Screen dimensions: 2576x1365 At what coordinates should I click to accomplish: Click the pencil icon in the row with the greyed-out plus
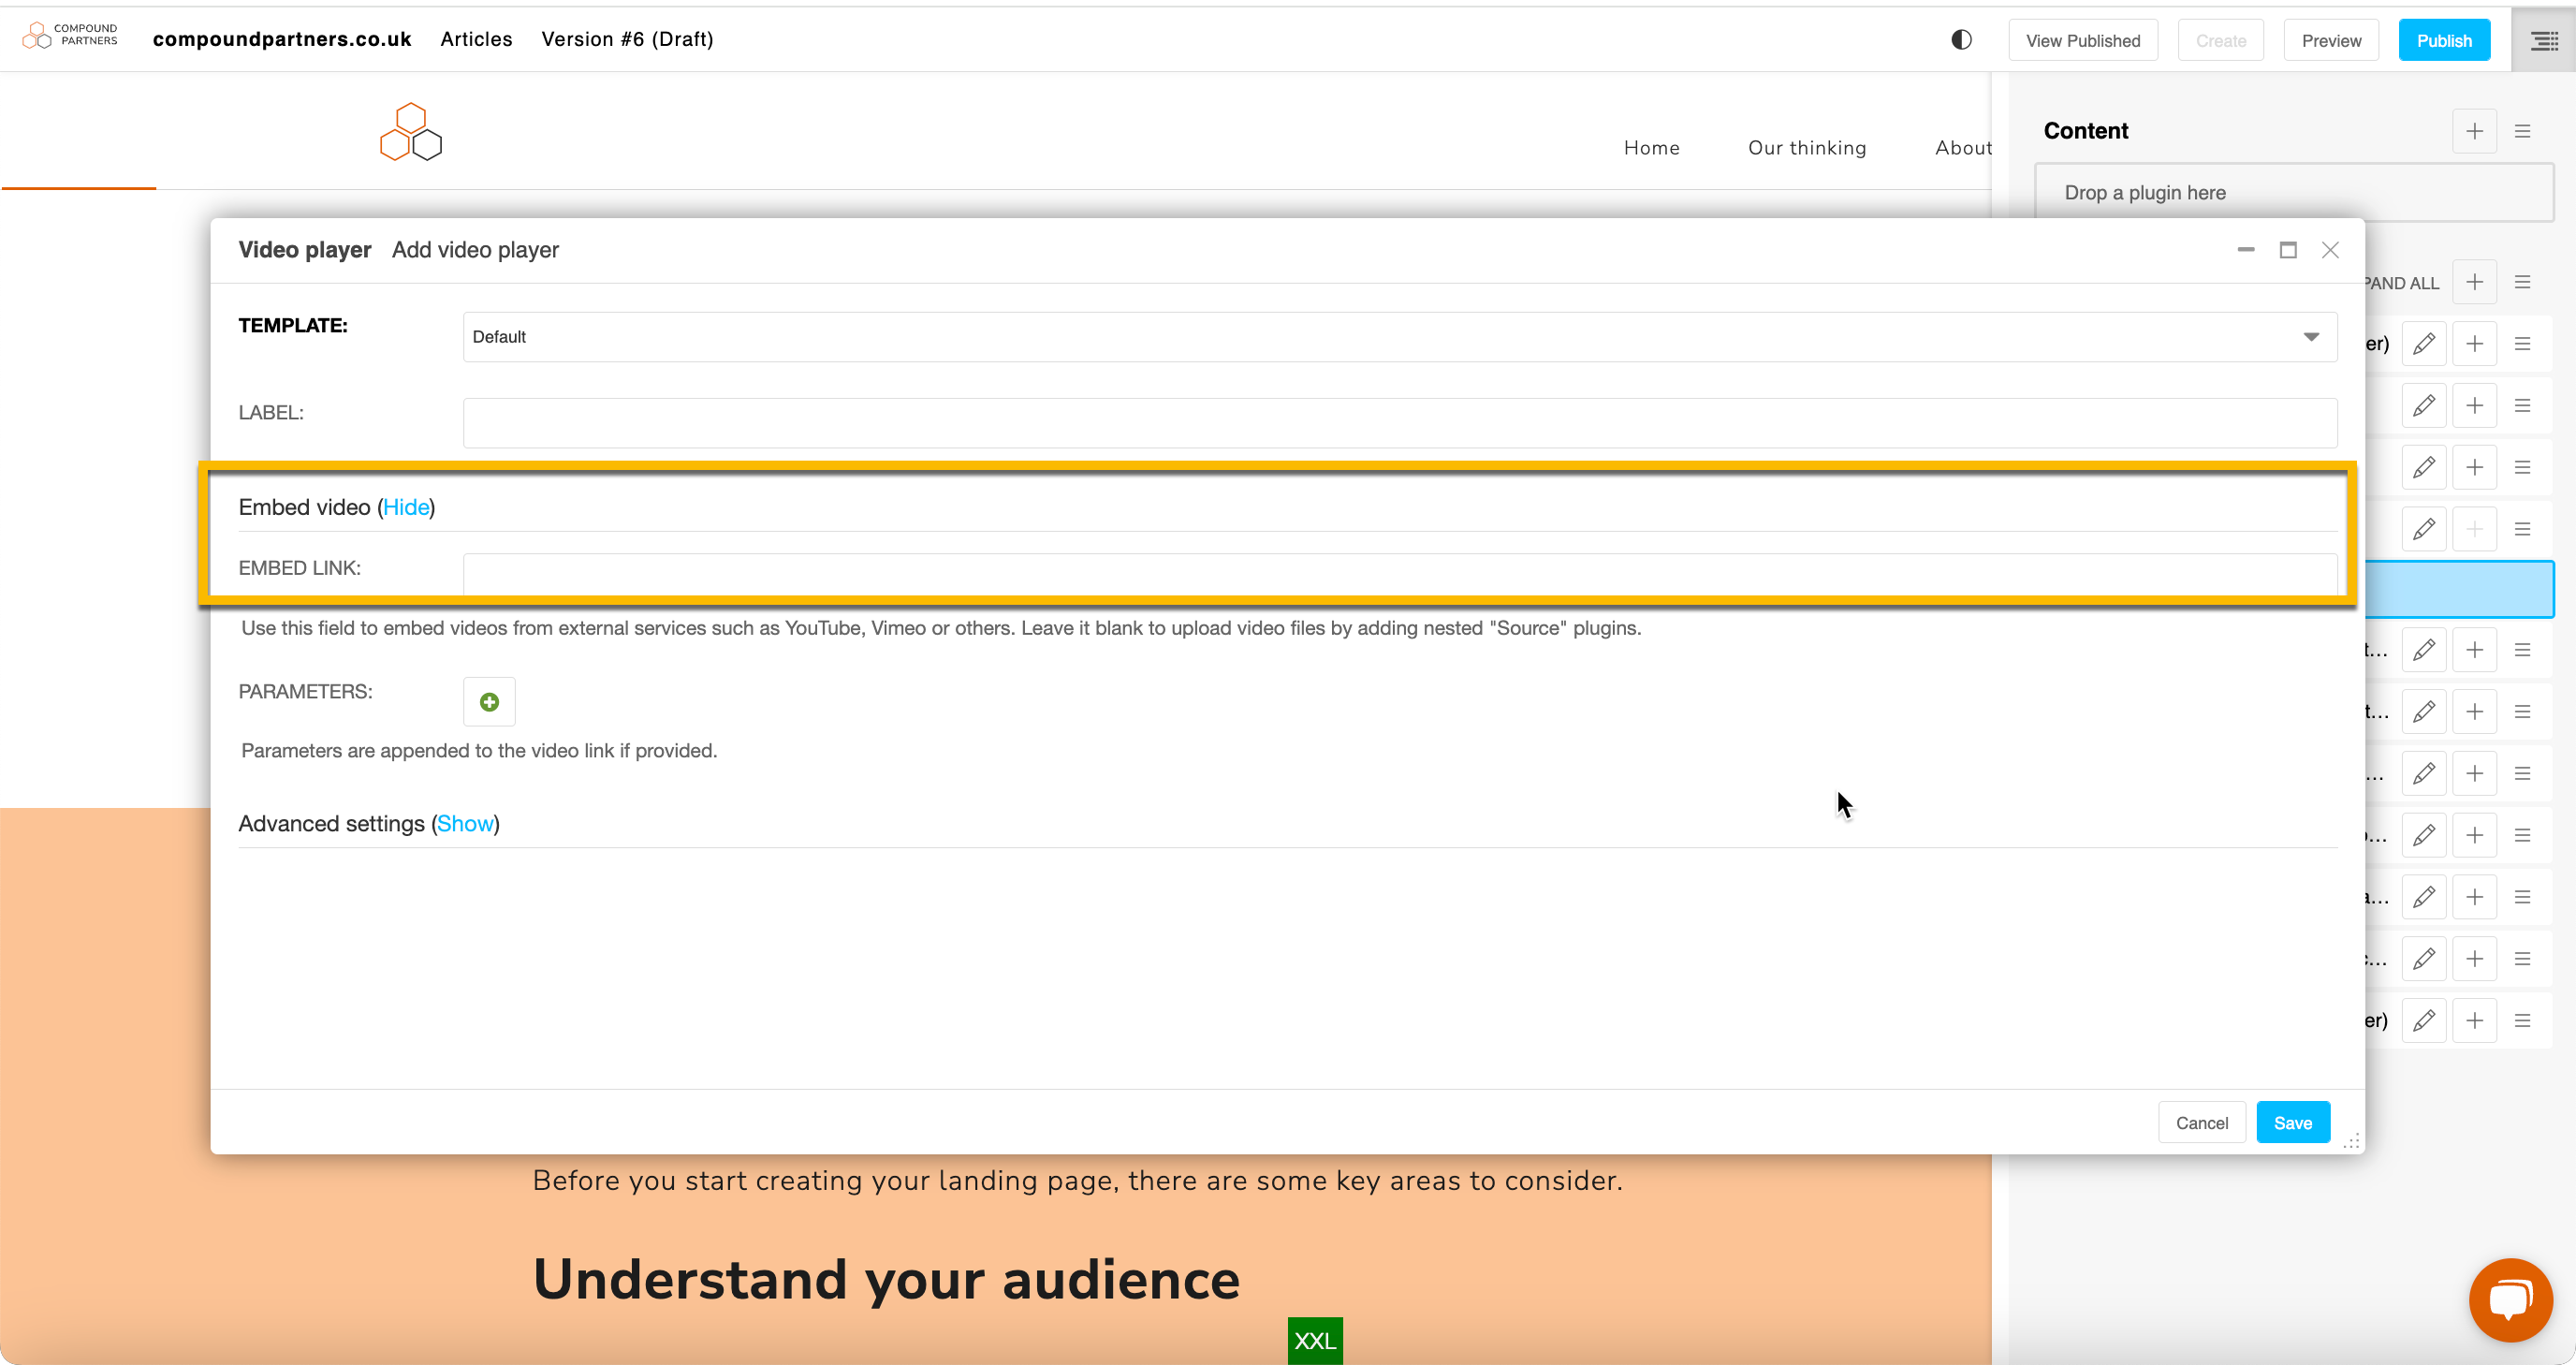tap(2424, 529)
